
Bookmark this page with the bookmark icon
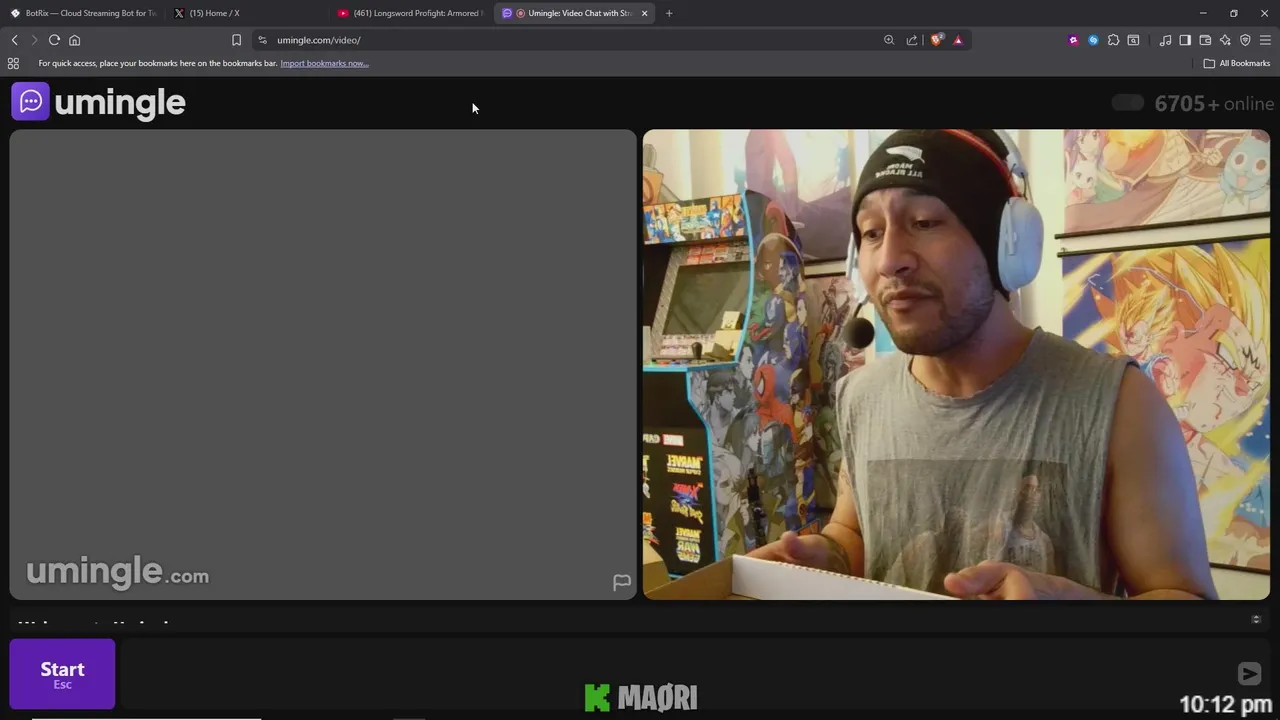(x=236, y=40)
